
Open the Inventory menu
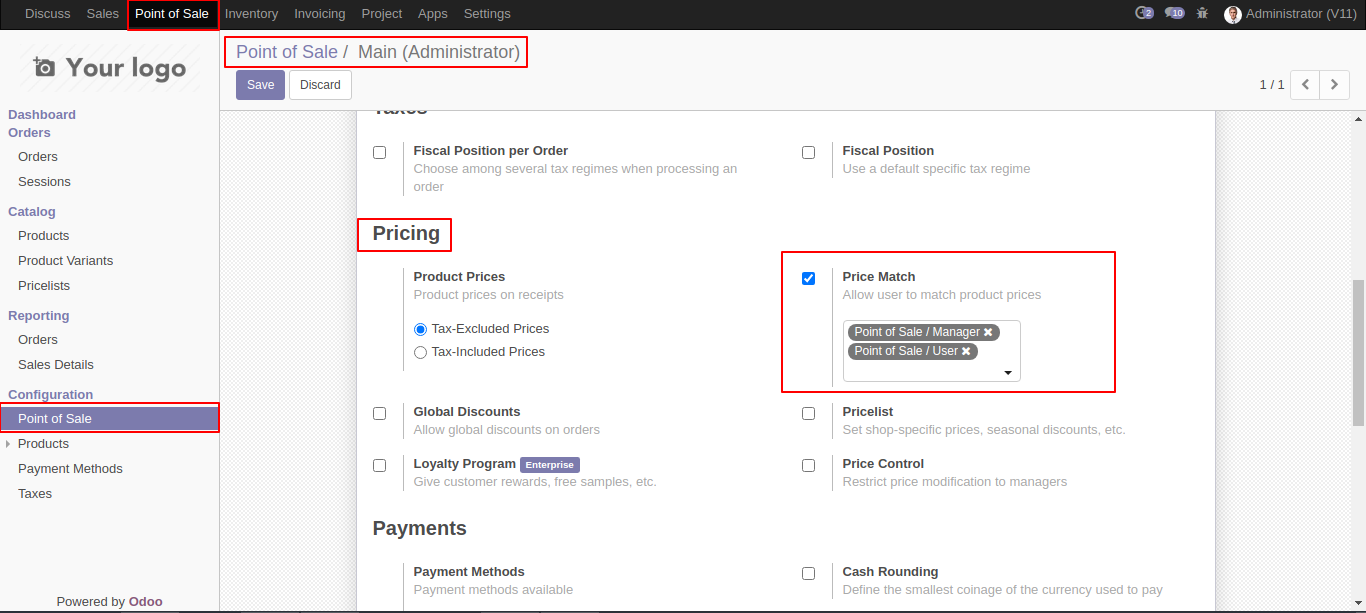pyautogui.click(x=251, y=14)
